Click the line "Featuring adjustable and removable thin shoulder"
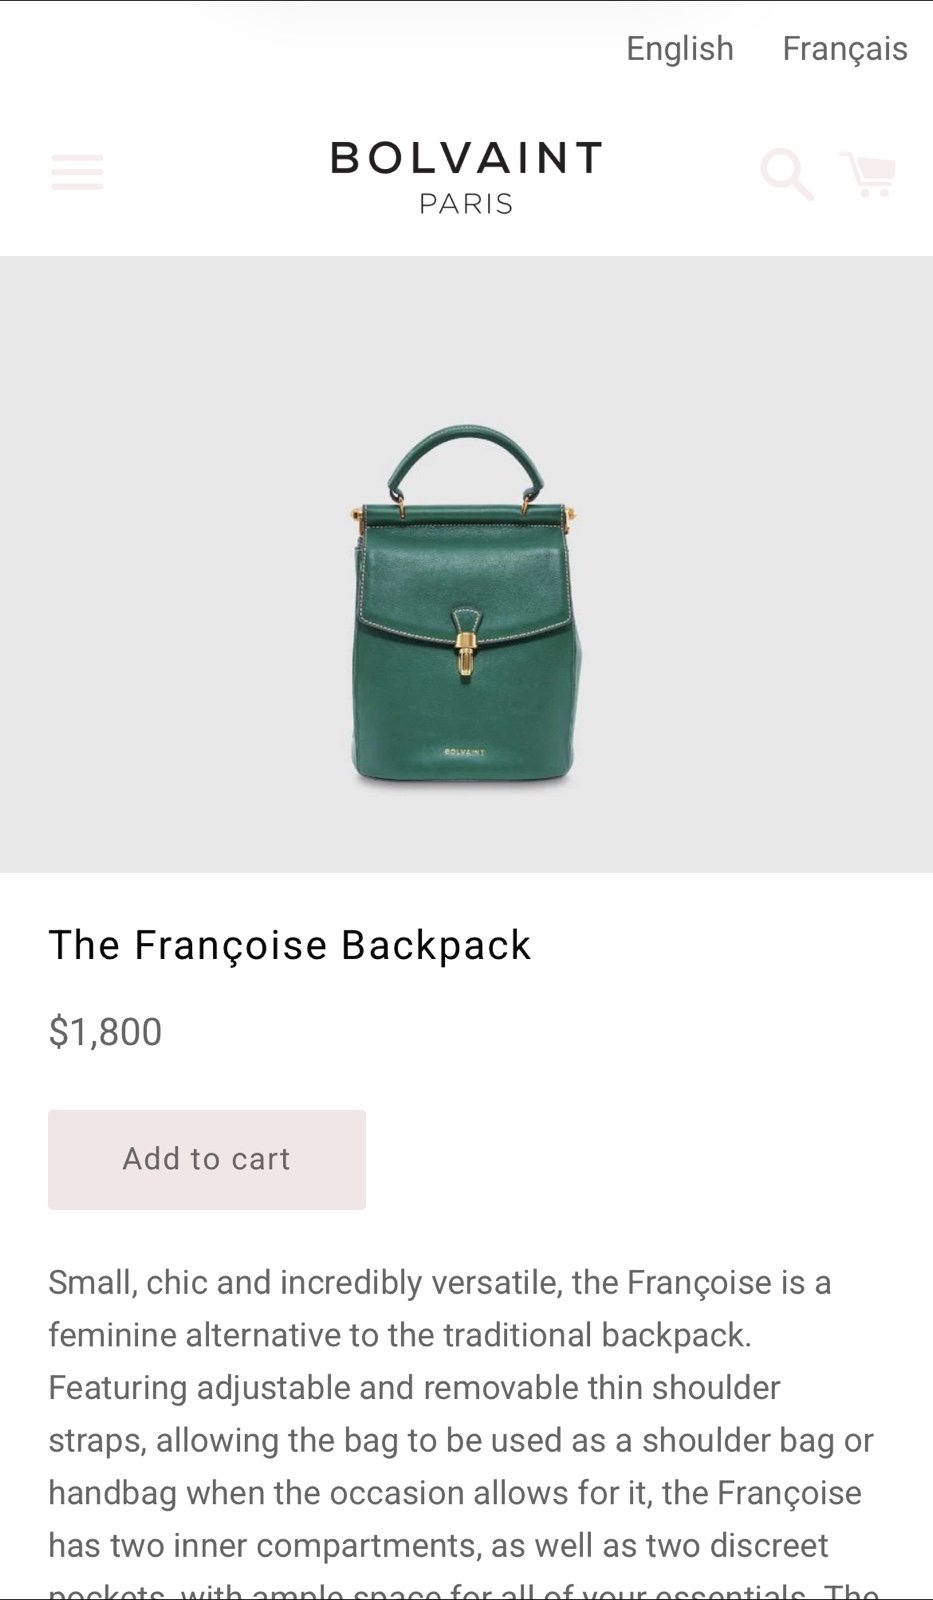The height and width of the screenshot is (1600, 933). coord(414,1388)
